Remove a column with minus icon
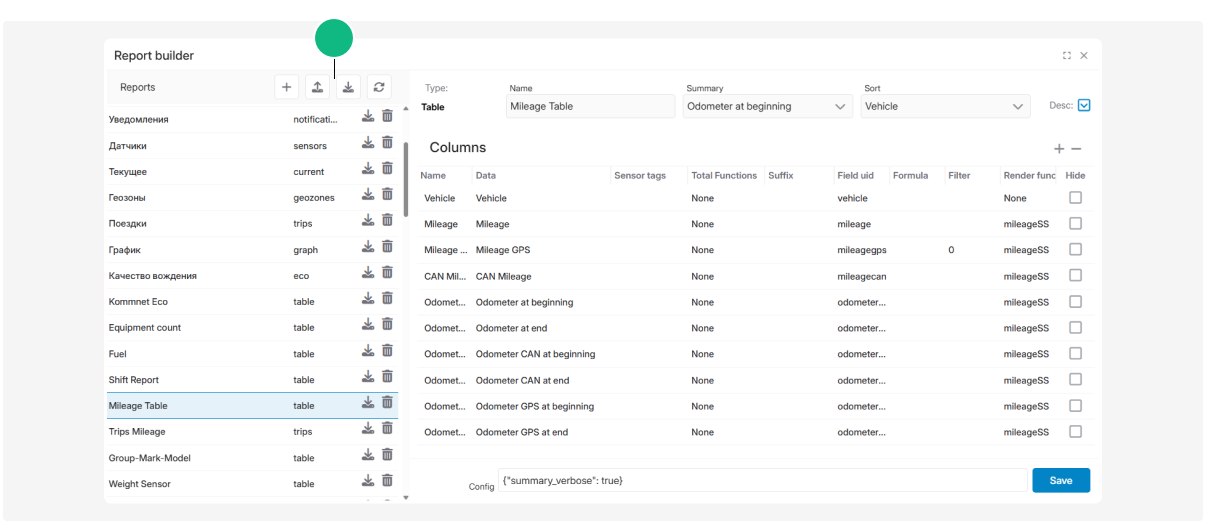This screenshot has height=524, width=1206. coord(1076,149)
